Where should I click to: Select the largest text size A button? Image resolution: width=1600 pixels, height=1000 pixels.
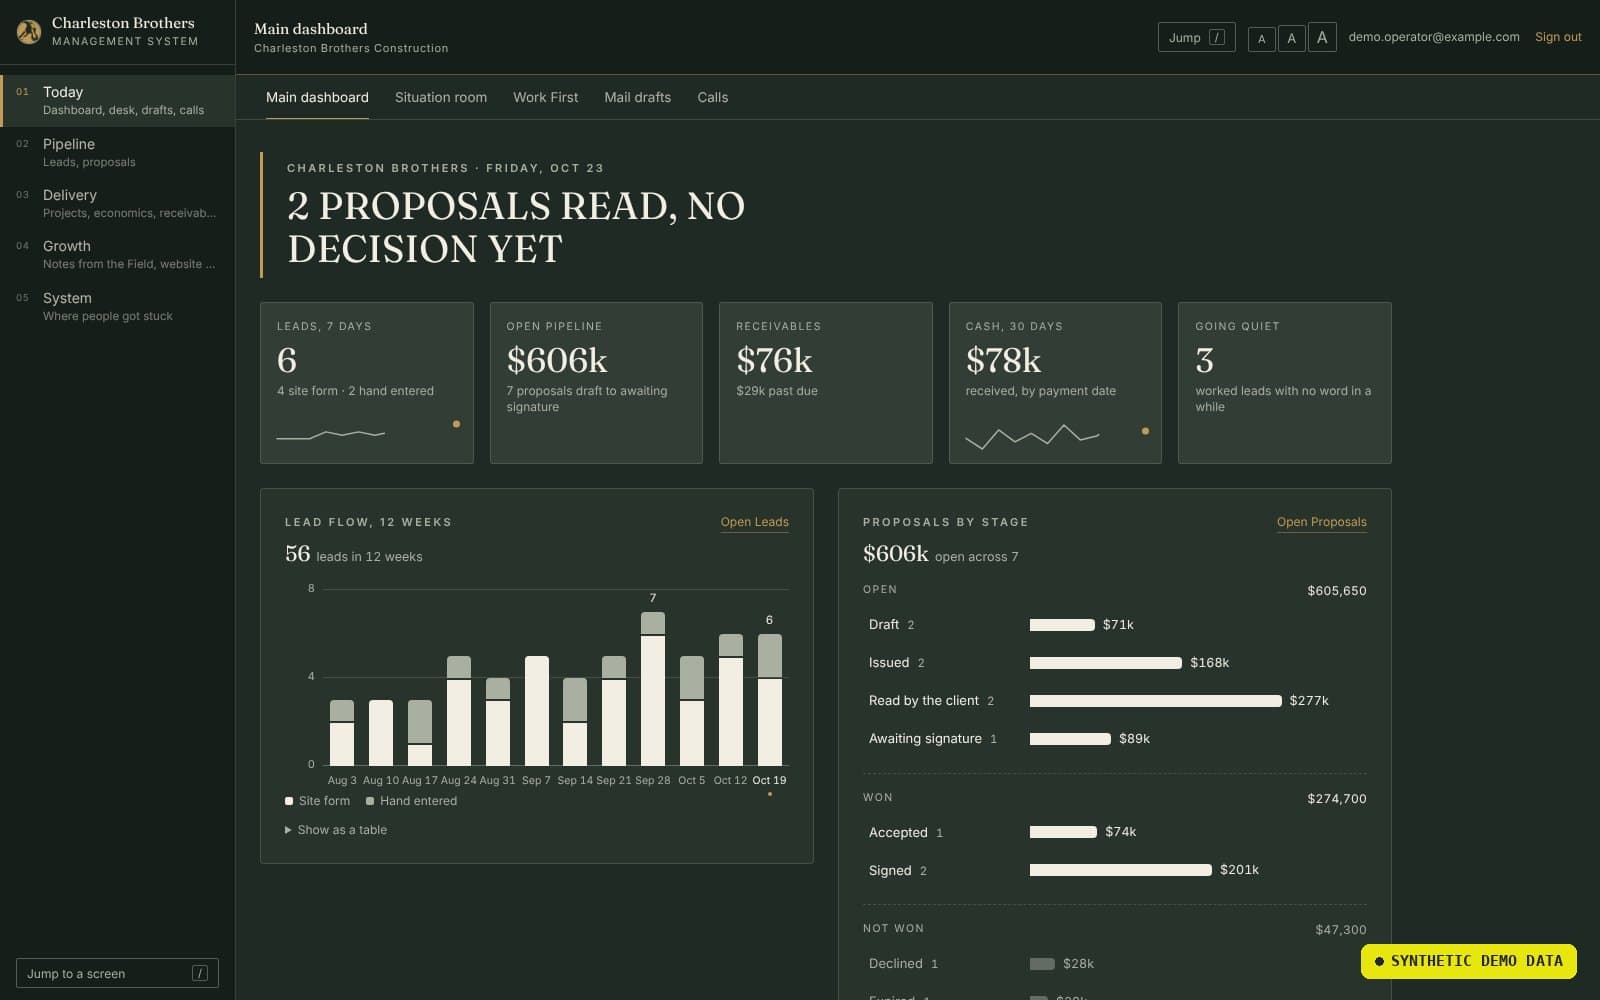coord(1322,37)
